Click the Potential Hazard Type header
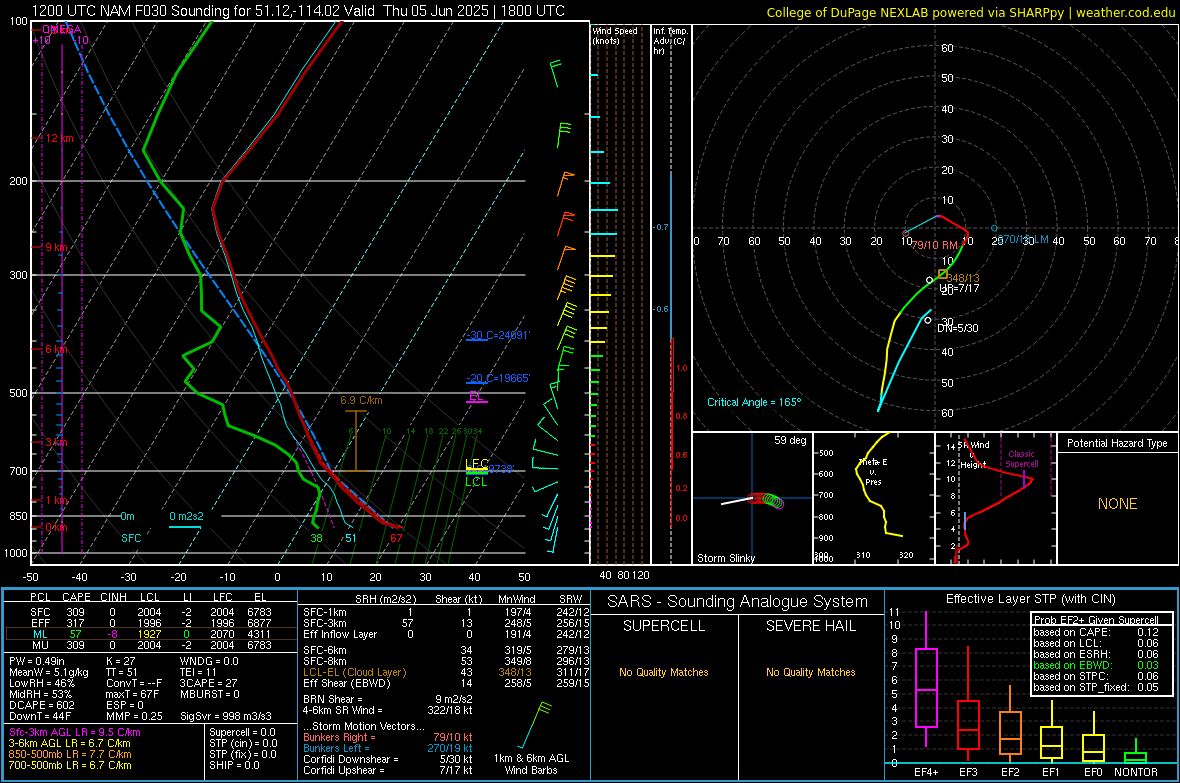The width and height of the screenshot is (1180, 783). (x=1117, y=443)
